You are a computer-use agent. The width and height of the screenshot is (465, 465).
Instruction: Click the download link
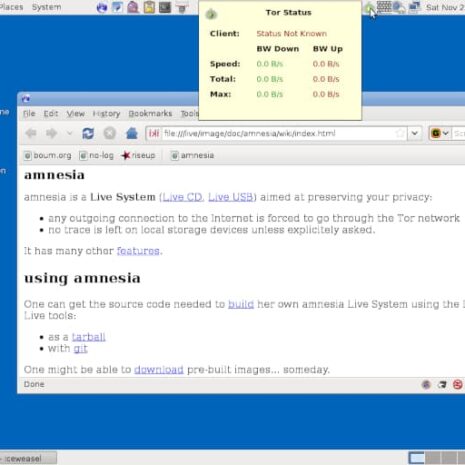159,370
